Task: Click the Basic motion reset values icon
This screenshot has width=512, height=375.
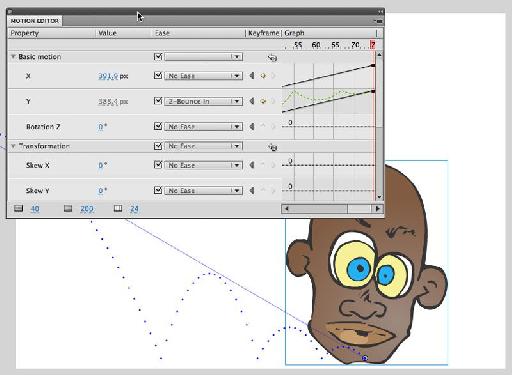Action: [272, 58]
